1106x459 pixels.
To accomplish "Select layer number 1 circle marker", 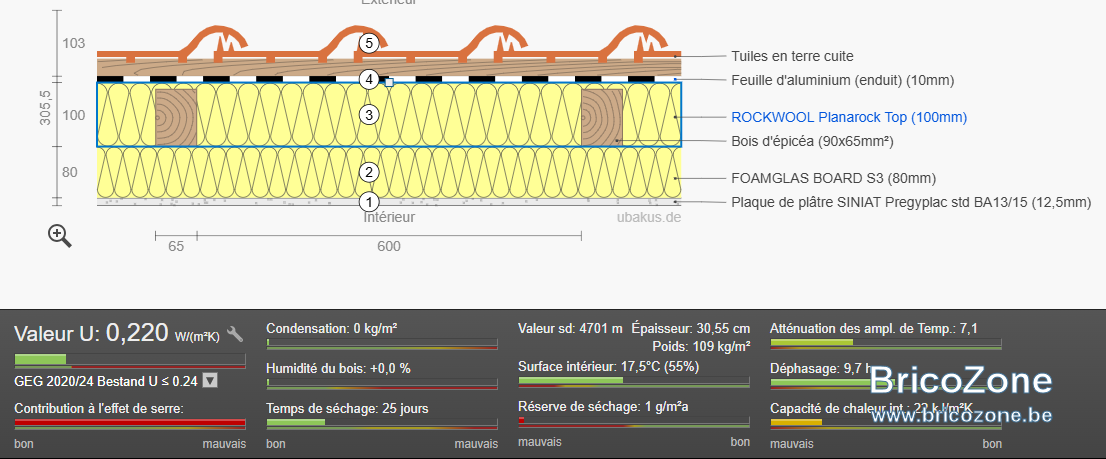I will 369,202.
